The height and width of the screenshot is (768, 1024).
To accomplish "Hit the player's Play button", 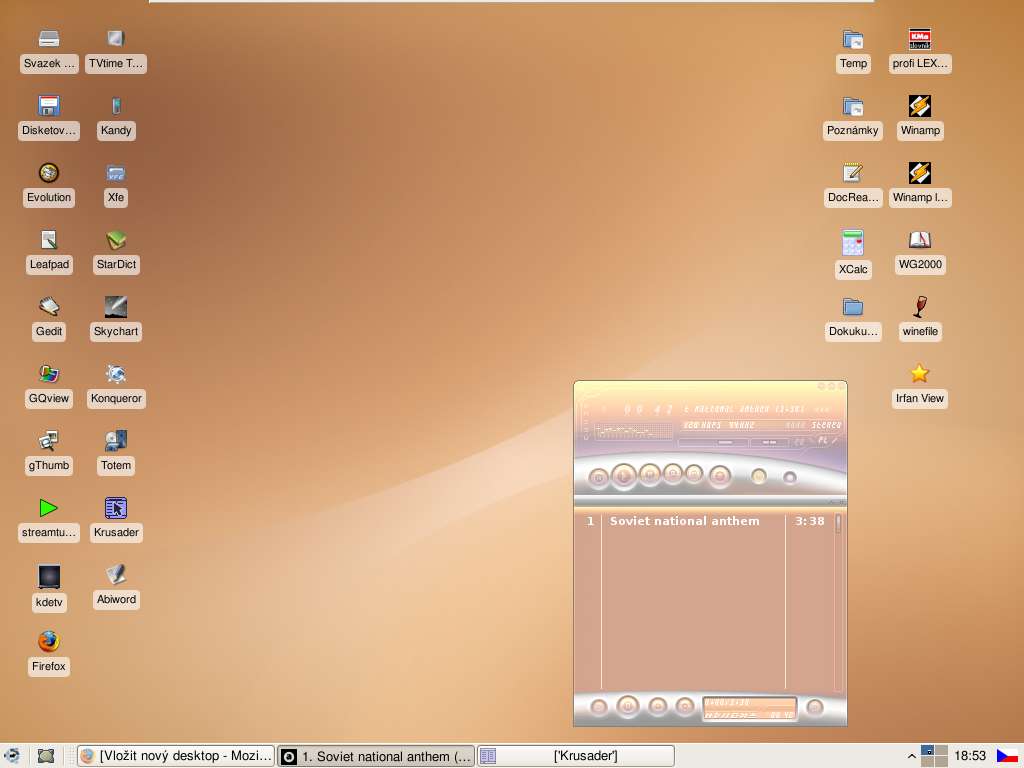I will [624, 477].
